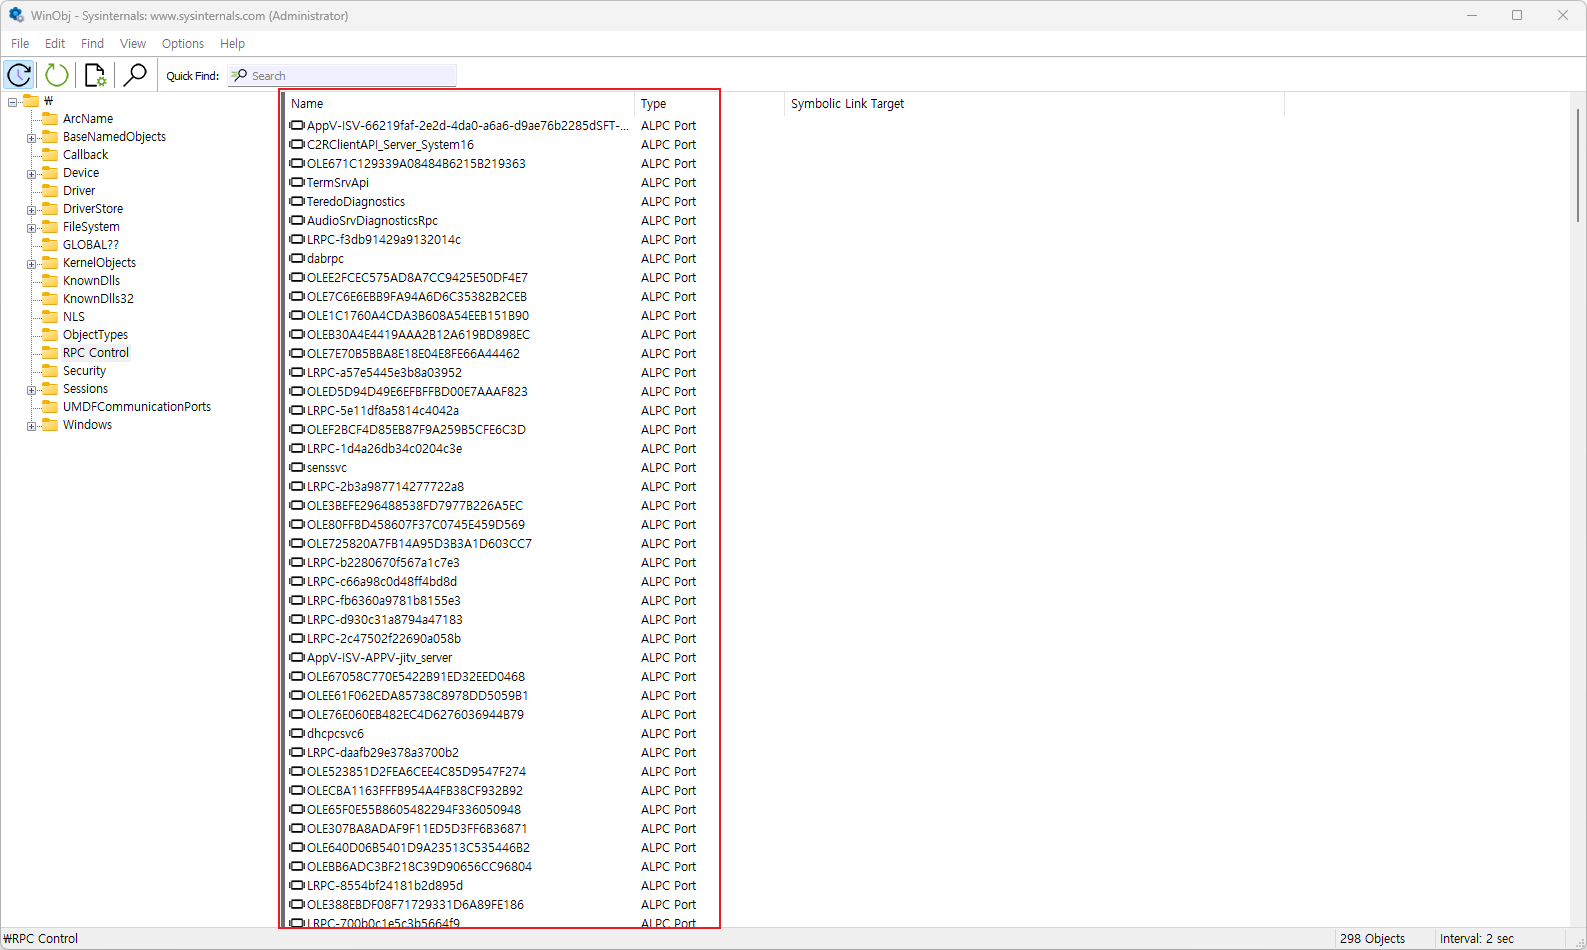Click the Security folder icon in tree
This screenshot has width=1587, height=950.
[49, 371]
